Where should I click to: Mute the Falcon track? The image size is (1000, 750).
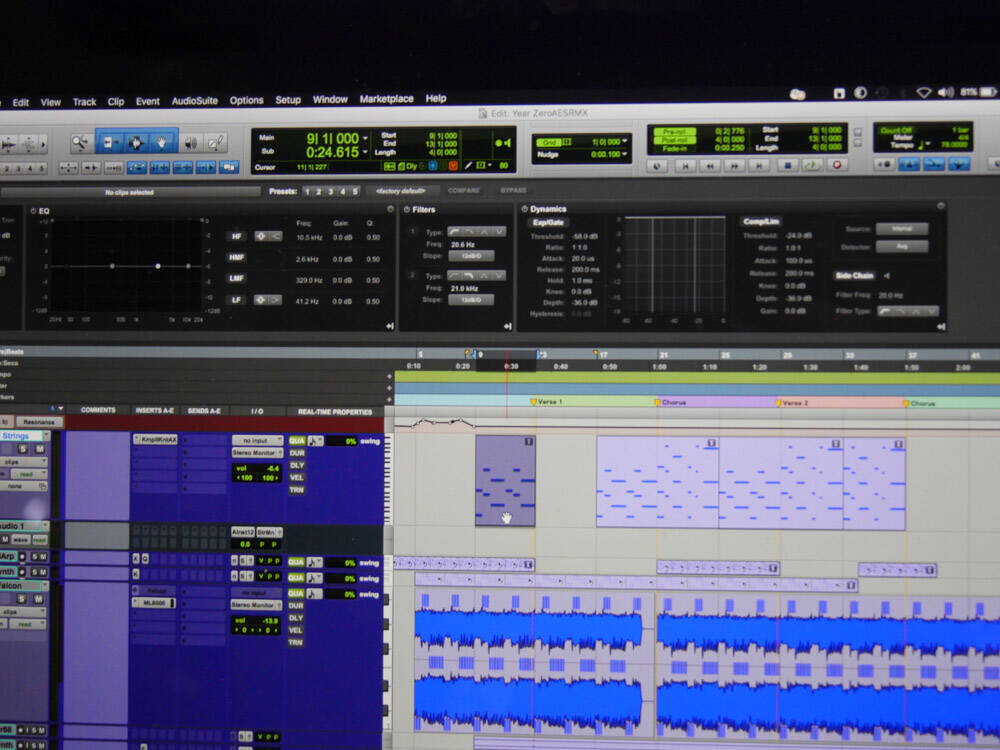tap(38, 599)
